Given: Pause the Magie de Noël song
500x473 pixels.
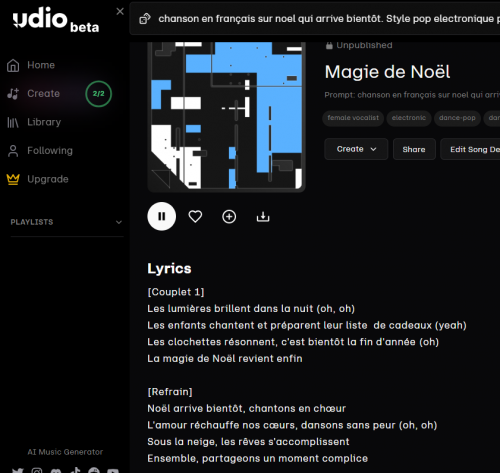Looking at the screenshot, I should [x=162, y=216].
